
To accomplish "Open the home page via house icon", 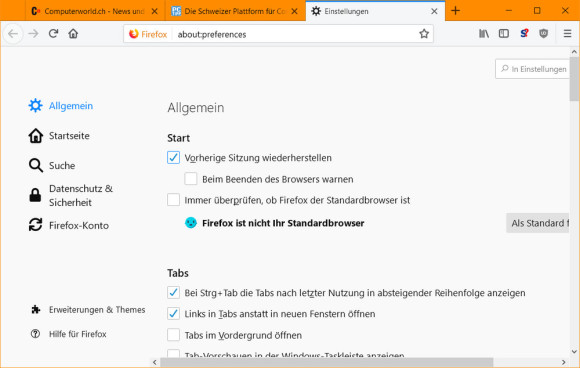I will tap(73, 34).
